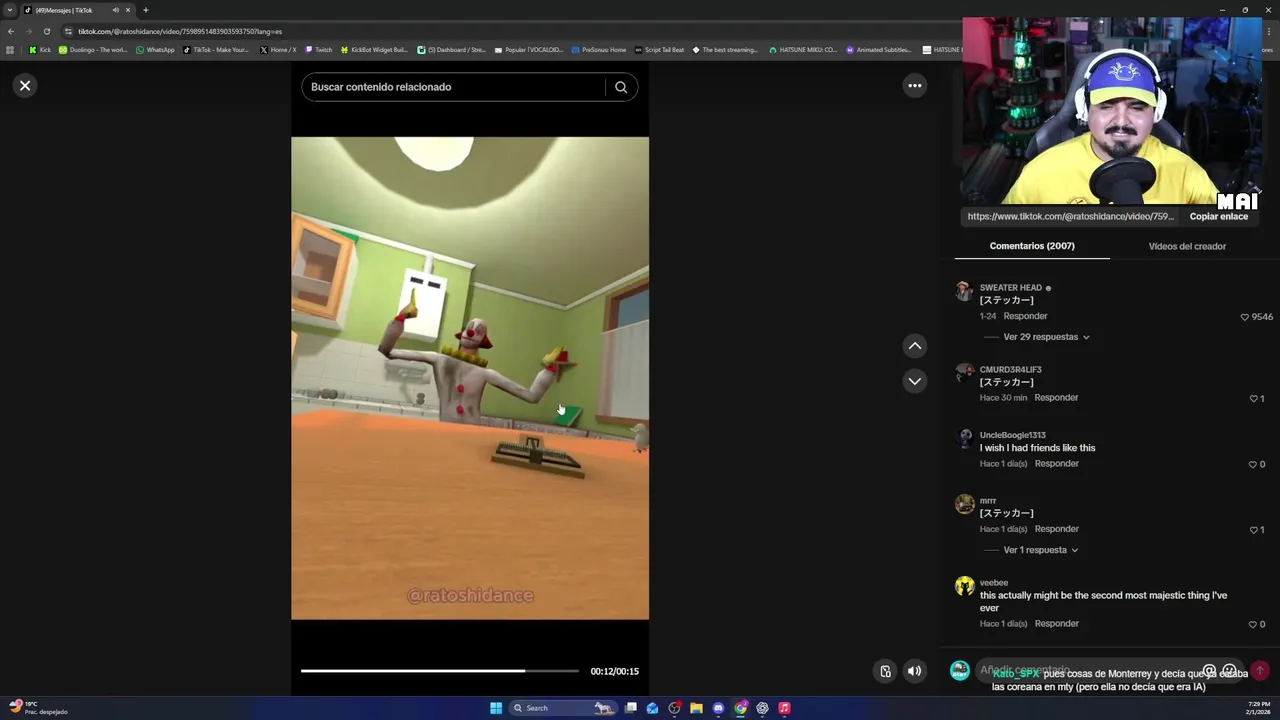Open Apple Music from taskbar
The image size is (1280, 720).
coord(784,708)
